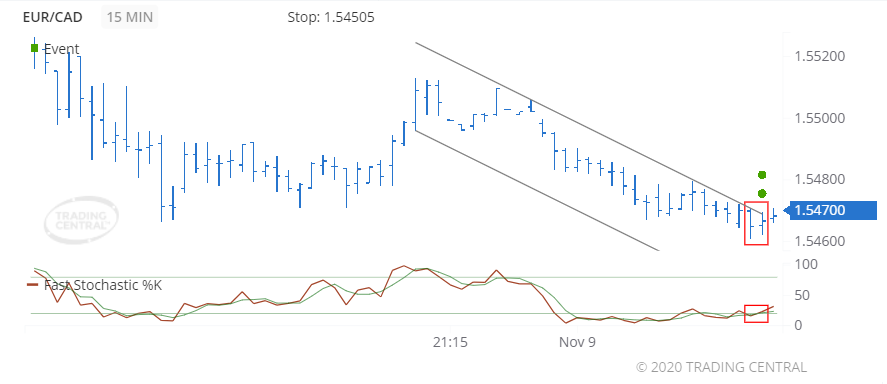Click the 1.54600 price axis label

point(820,241)
